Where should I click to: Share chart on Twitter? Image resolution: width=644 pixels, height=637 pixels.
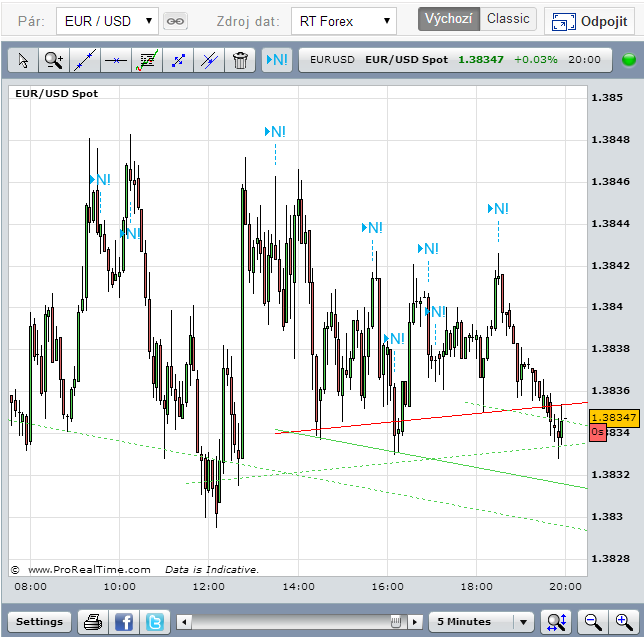point(155,622)
